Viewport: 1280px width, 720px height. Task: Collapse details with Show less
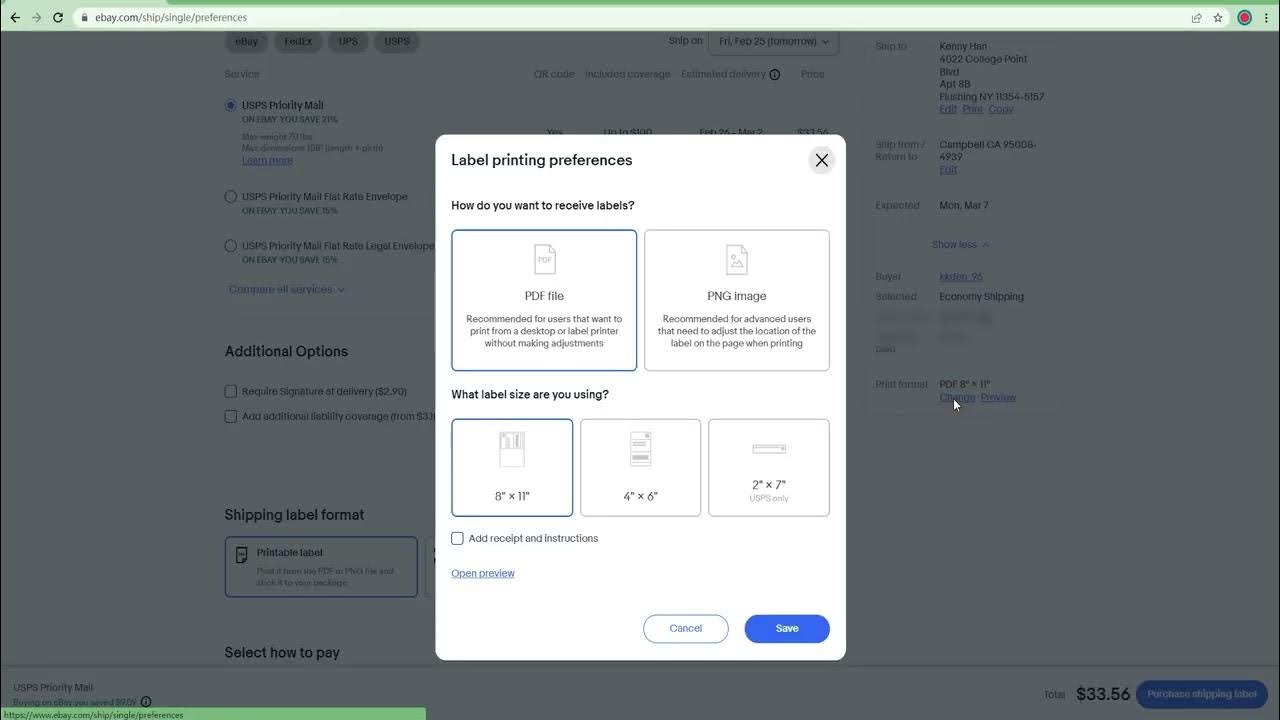(961, 244)
